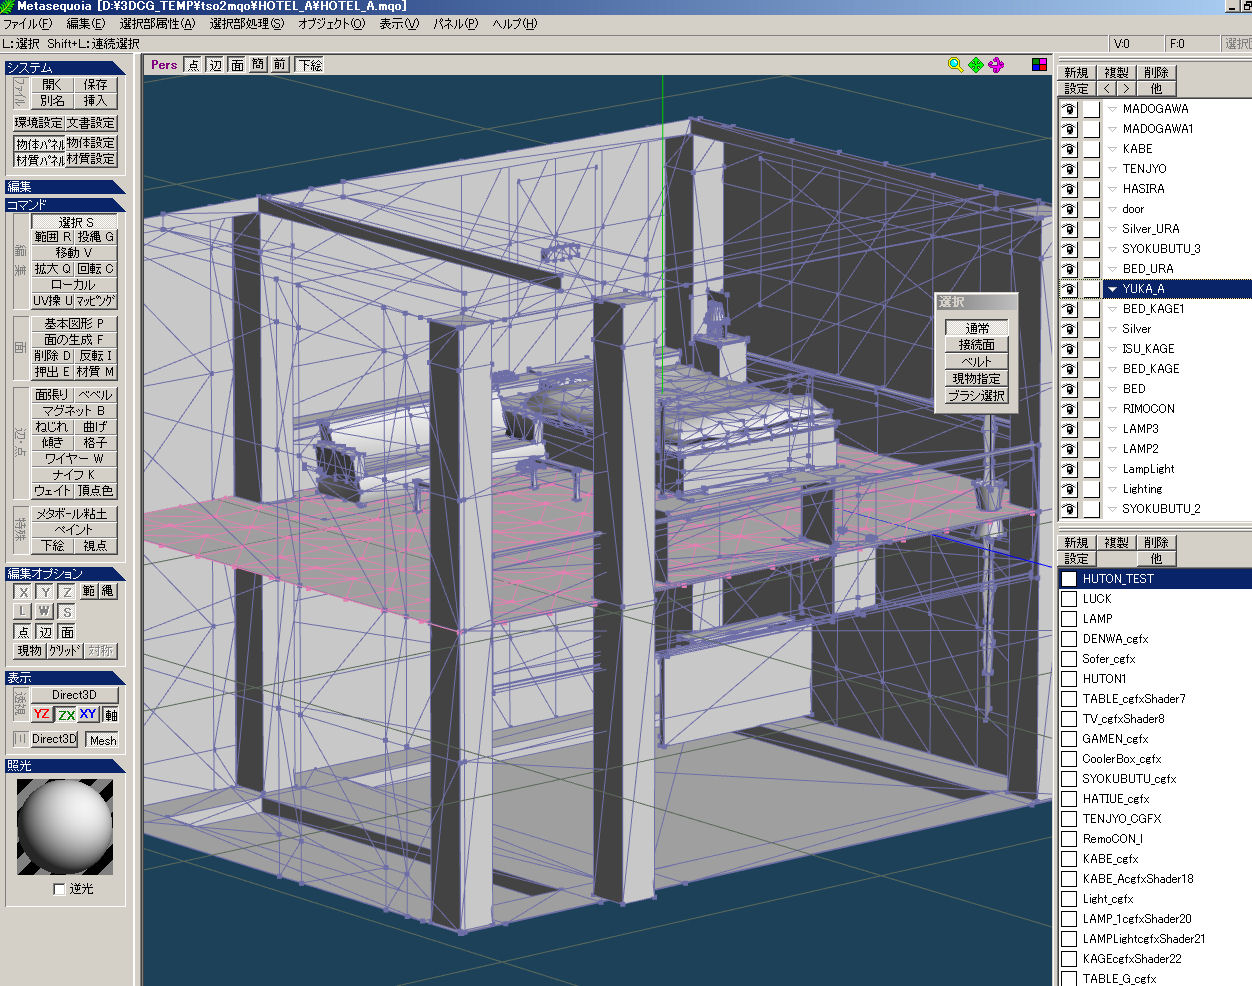Hide the KABE object using eye icon

pos(1069,149)
